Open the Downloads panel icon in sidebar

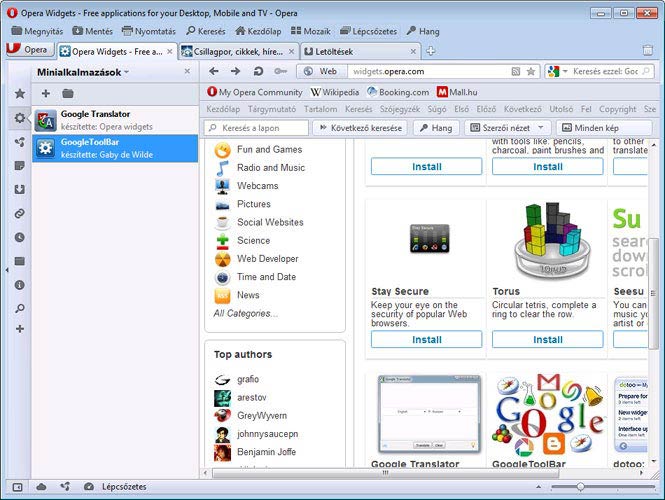tap(20, 189)
